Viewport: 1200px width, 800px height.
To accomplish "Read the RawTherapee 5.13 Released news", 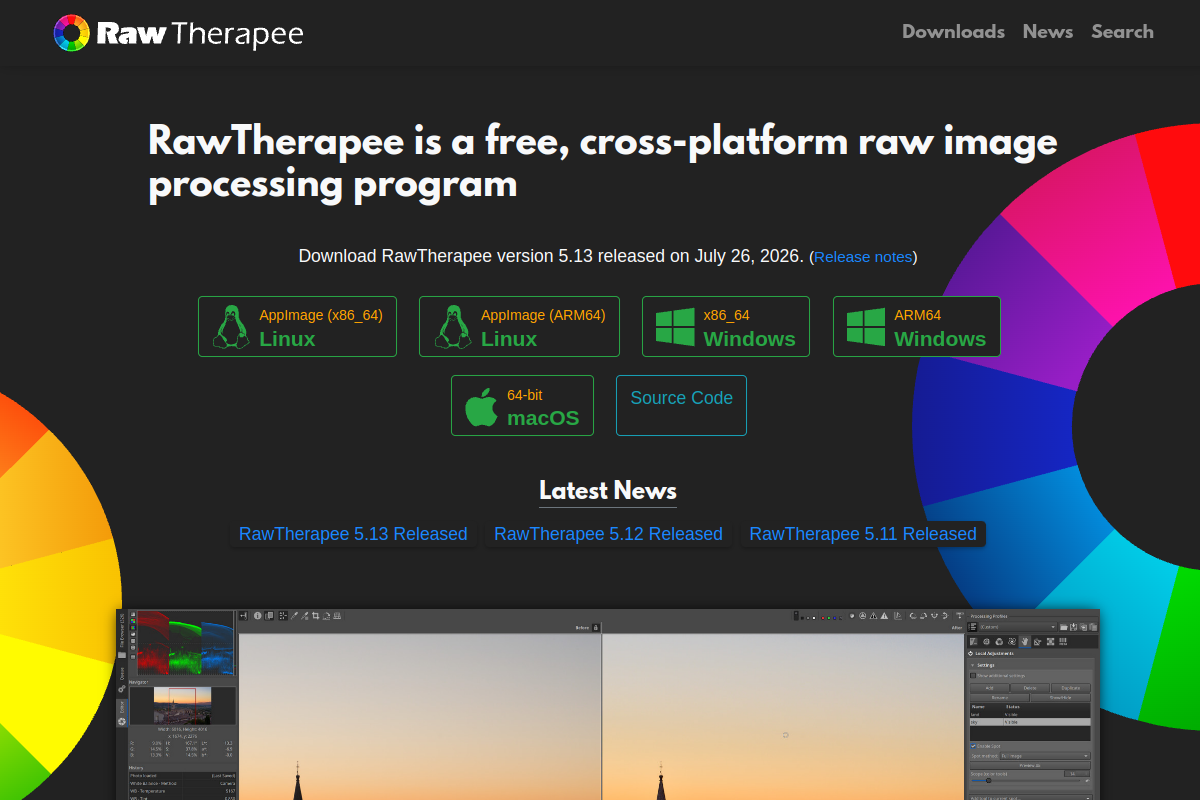I will pyautogui.click(x=353, y=534).
